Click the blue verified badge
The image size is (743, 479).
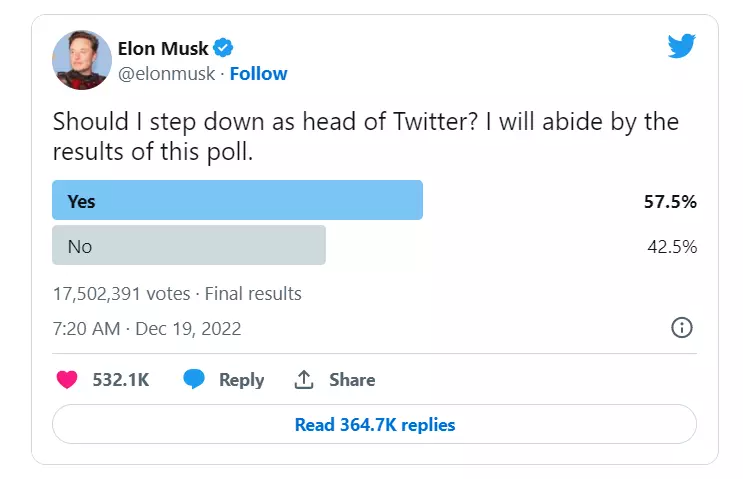point(225,48)
